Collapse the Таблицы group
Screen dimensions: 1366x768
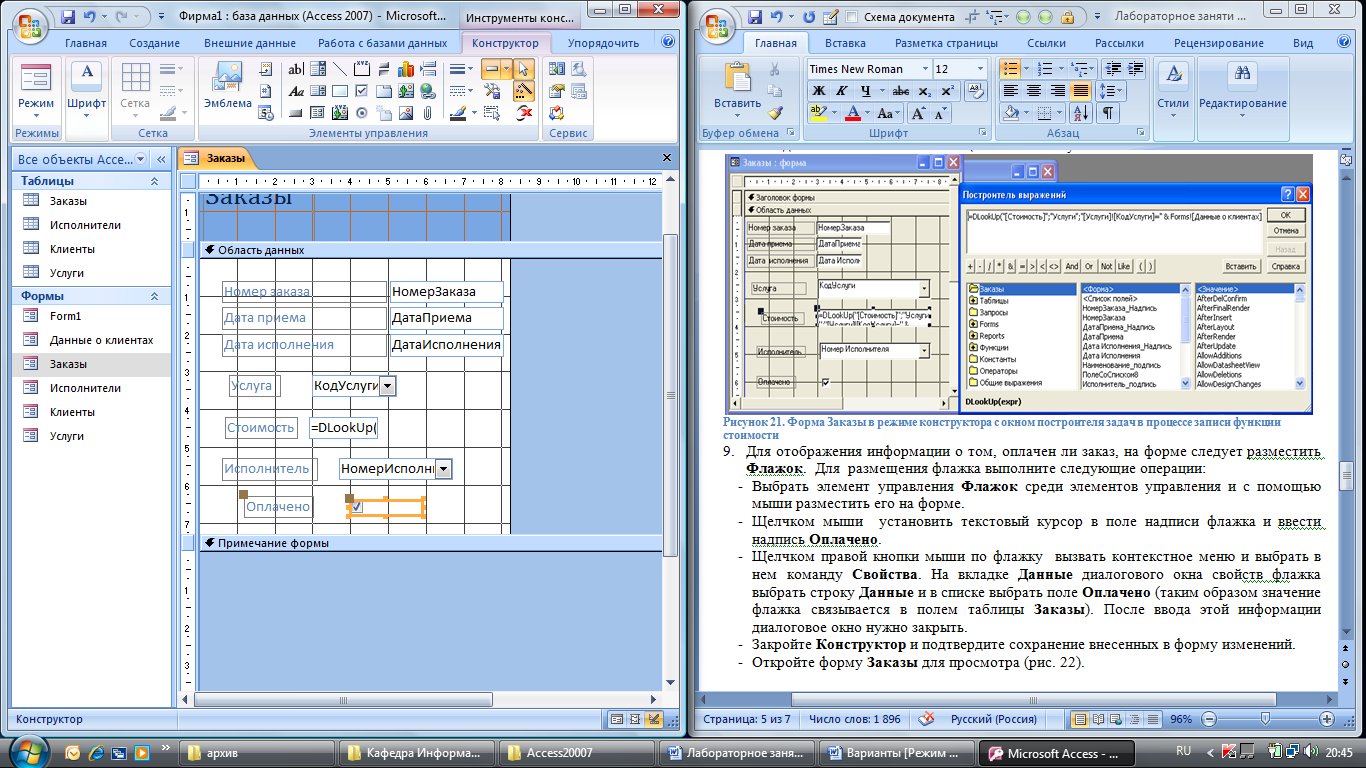click(x=154, y=181)
